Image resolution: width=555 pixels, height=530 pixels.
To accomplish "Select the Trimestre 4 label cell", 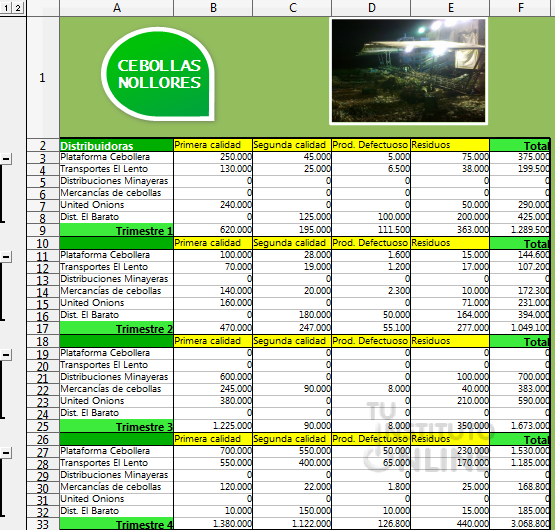I will (x=117, y=524).
